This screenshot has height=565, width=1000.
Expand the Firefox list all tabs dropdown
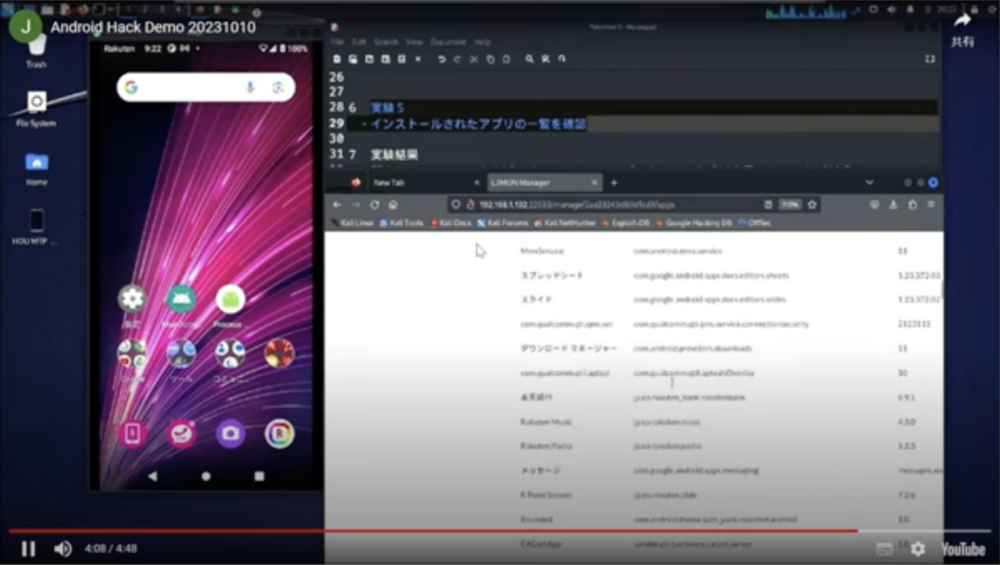(x=869, y=183)
